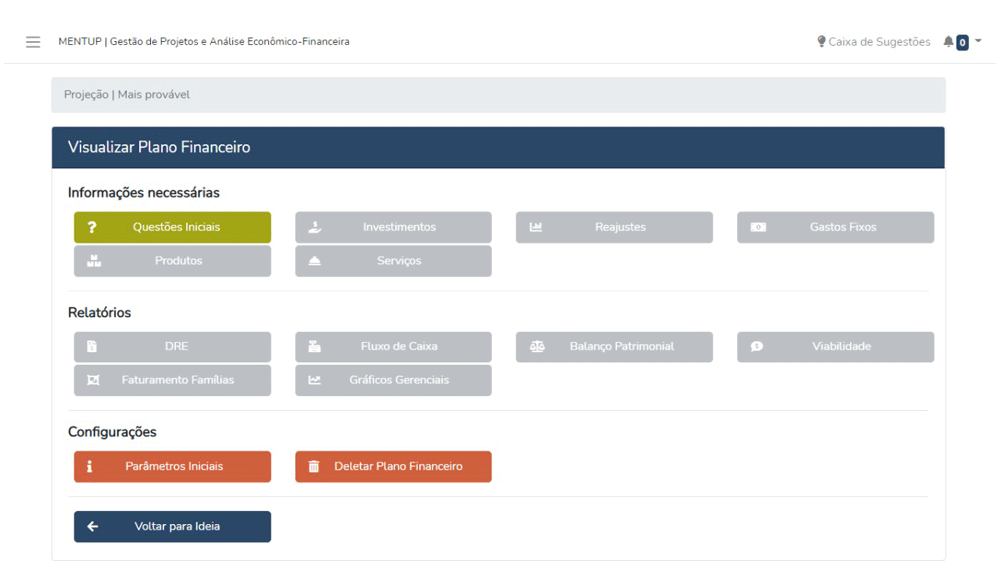Click the Gastos Fixos money icon
The width and height of the screenshot is (1000, 587).
[x=758, y=227]
